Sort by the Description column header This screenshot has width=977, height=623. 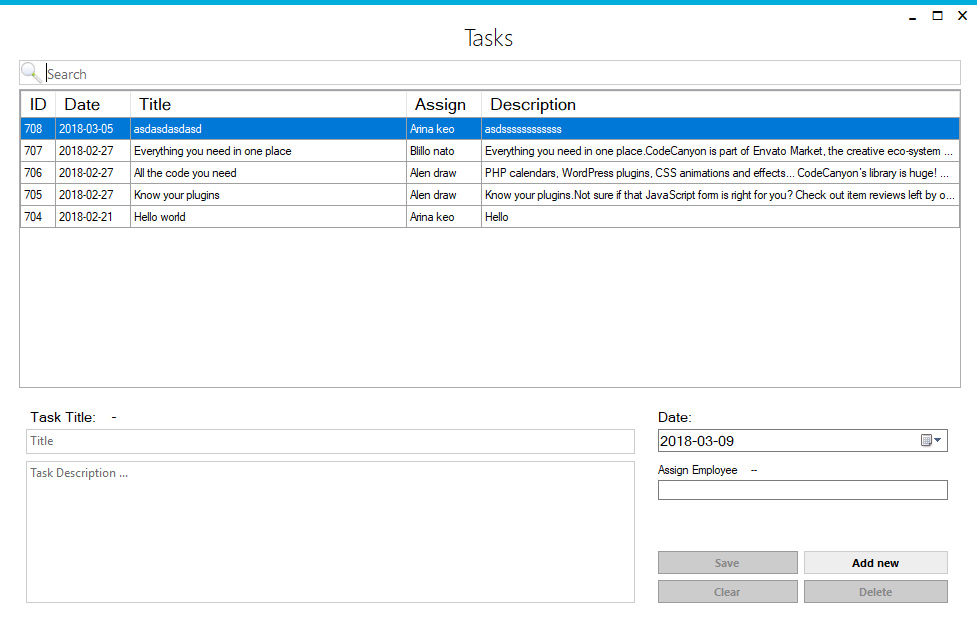[720, 105]
